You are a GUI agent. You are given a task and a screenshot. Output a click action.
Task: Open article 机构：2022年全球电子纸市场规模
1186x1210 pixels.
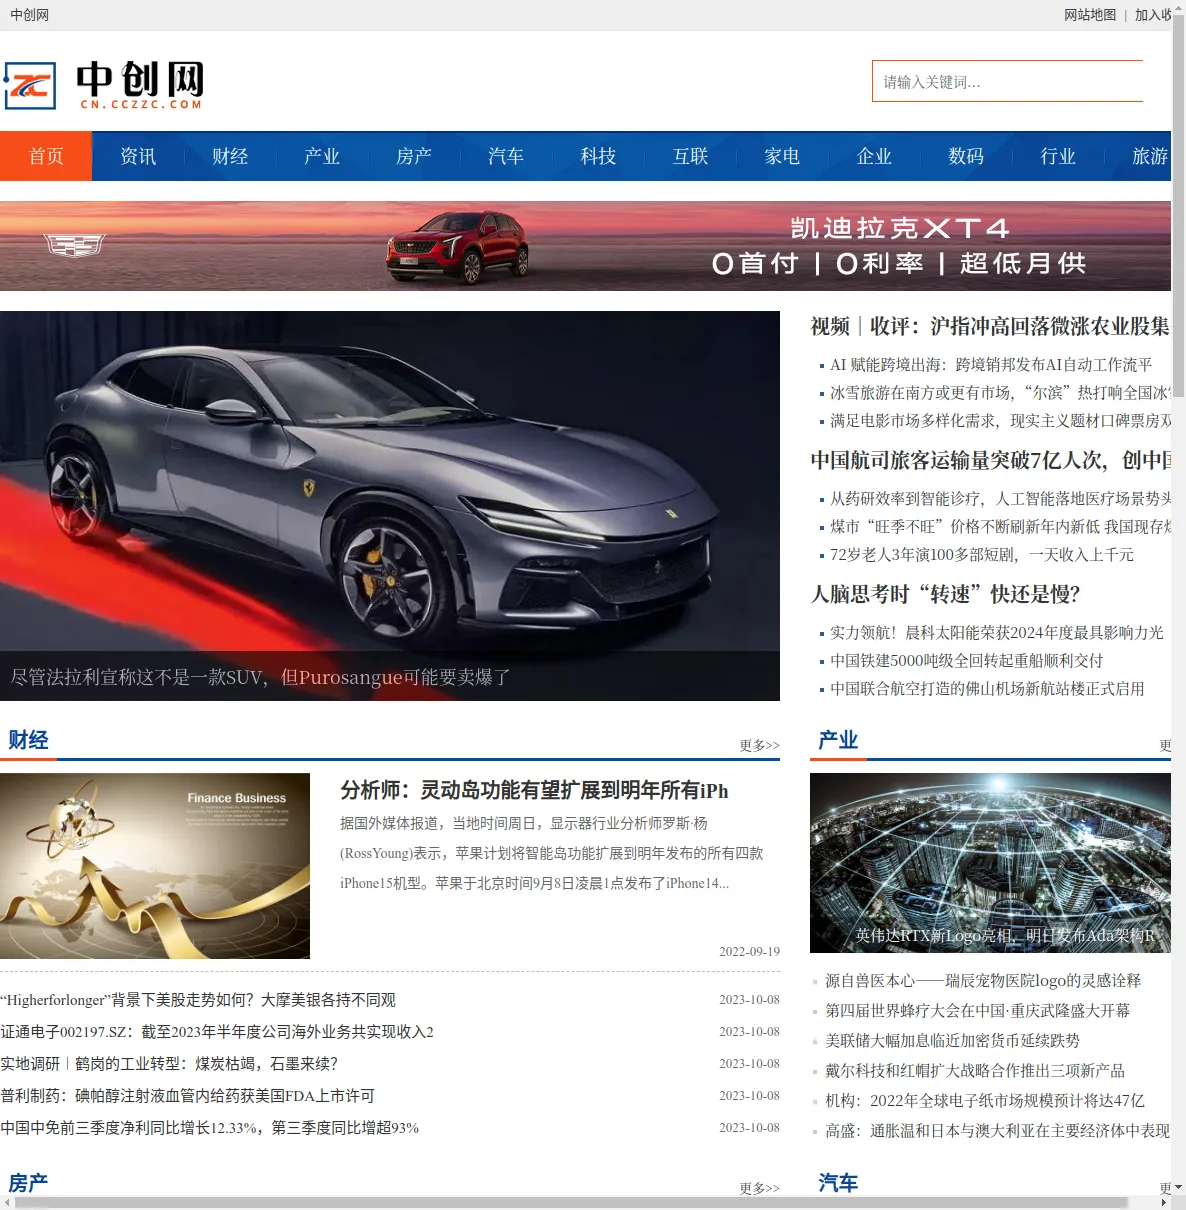point(985,1101)
